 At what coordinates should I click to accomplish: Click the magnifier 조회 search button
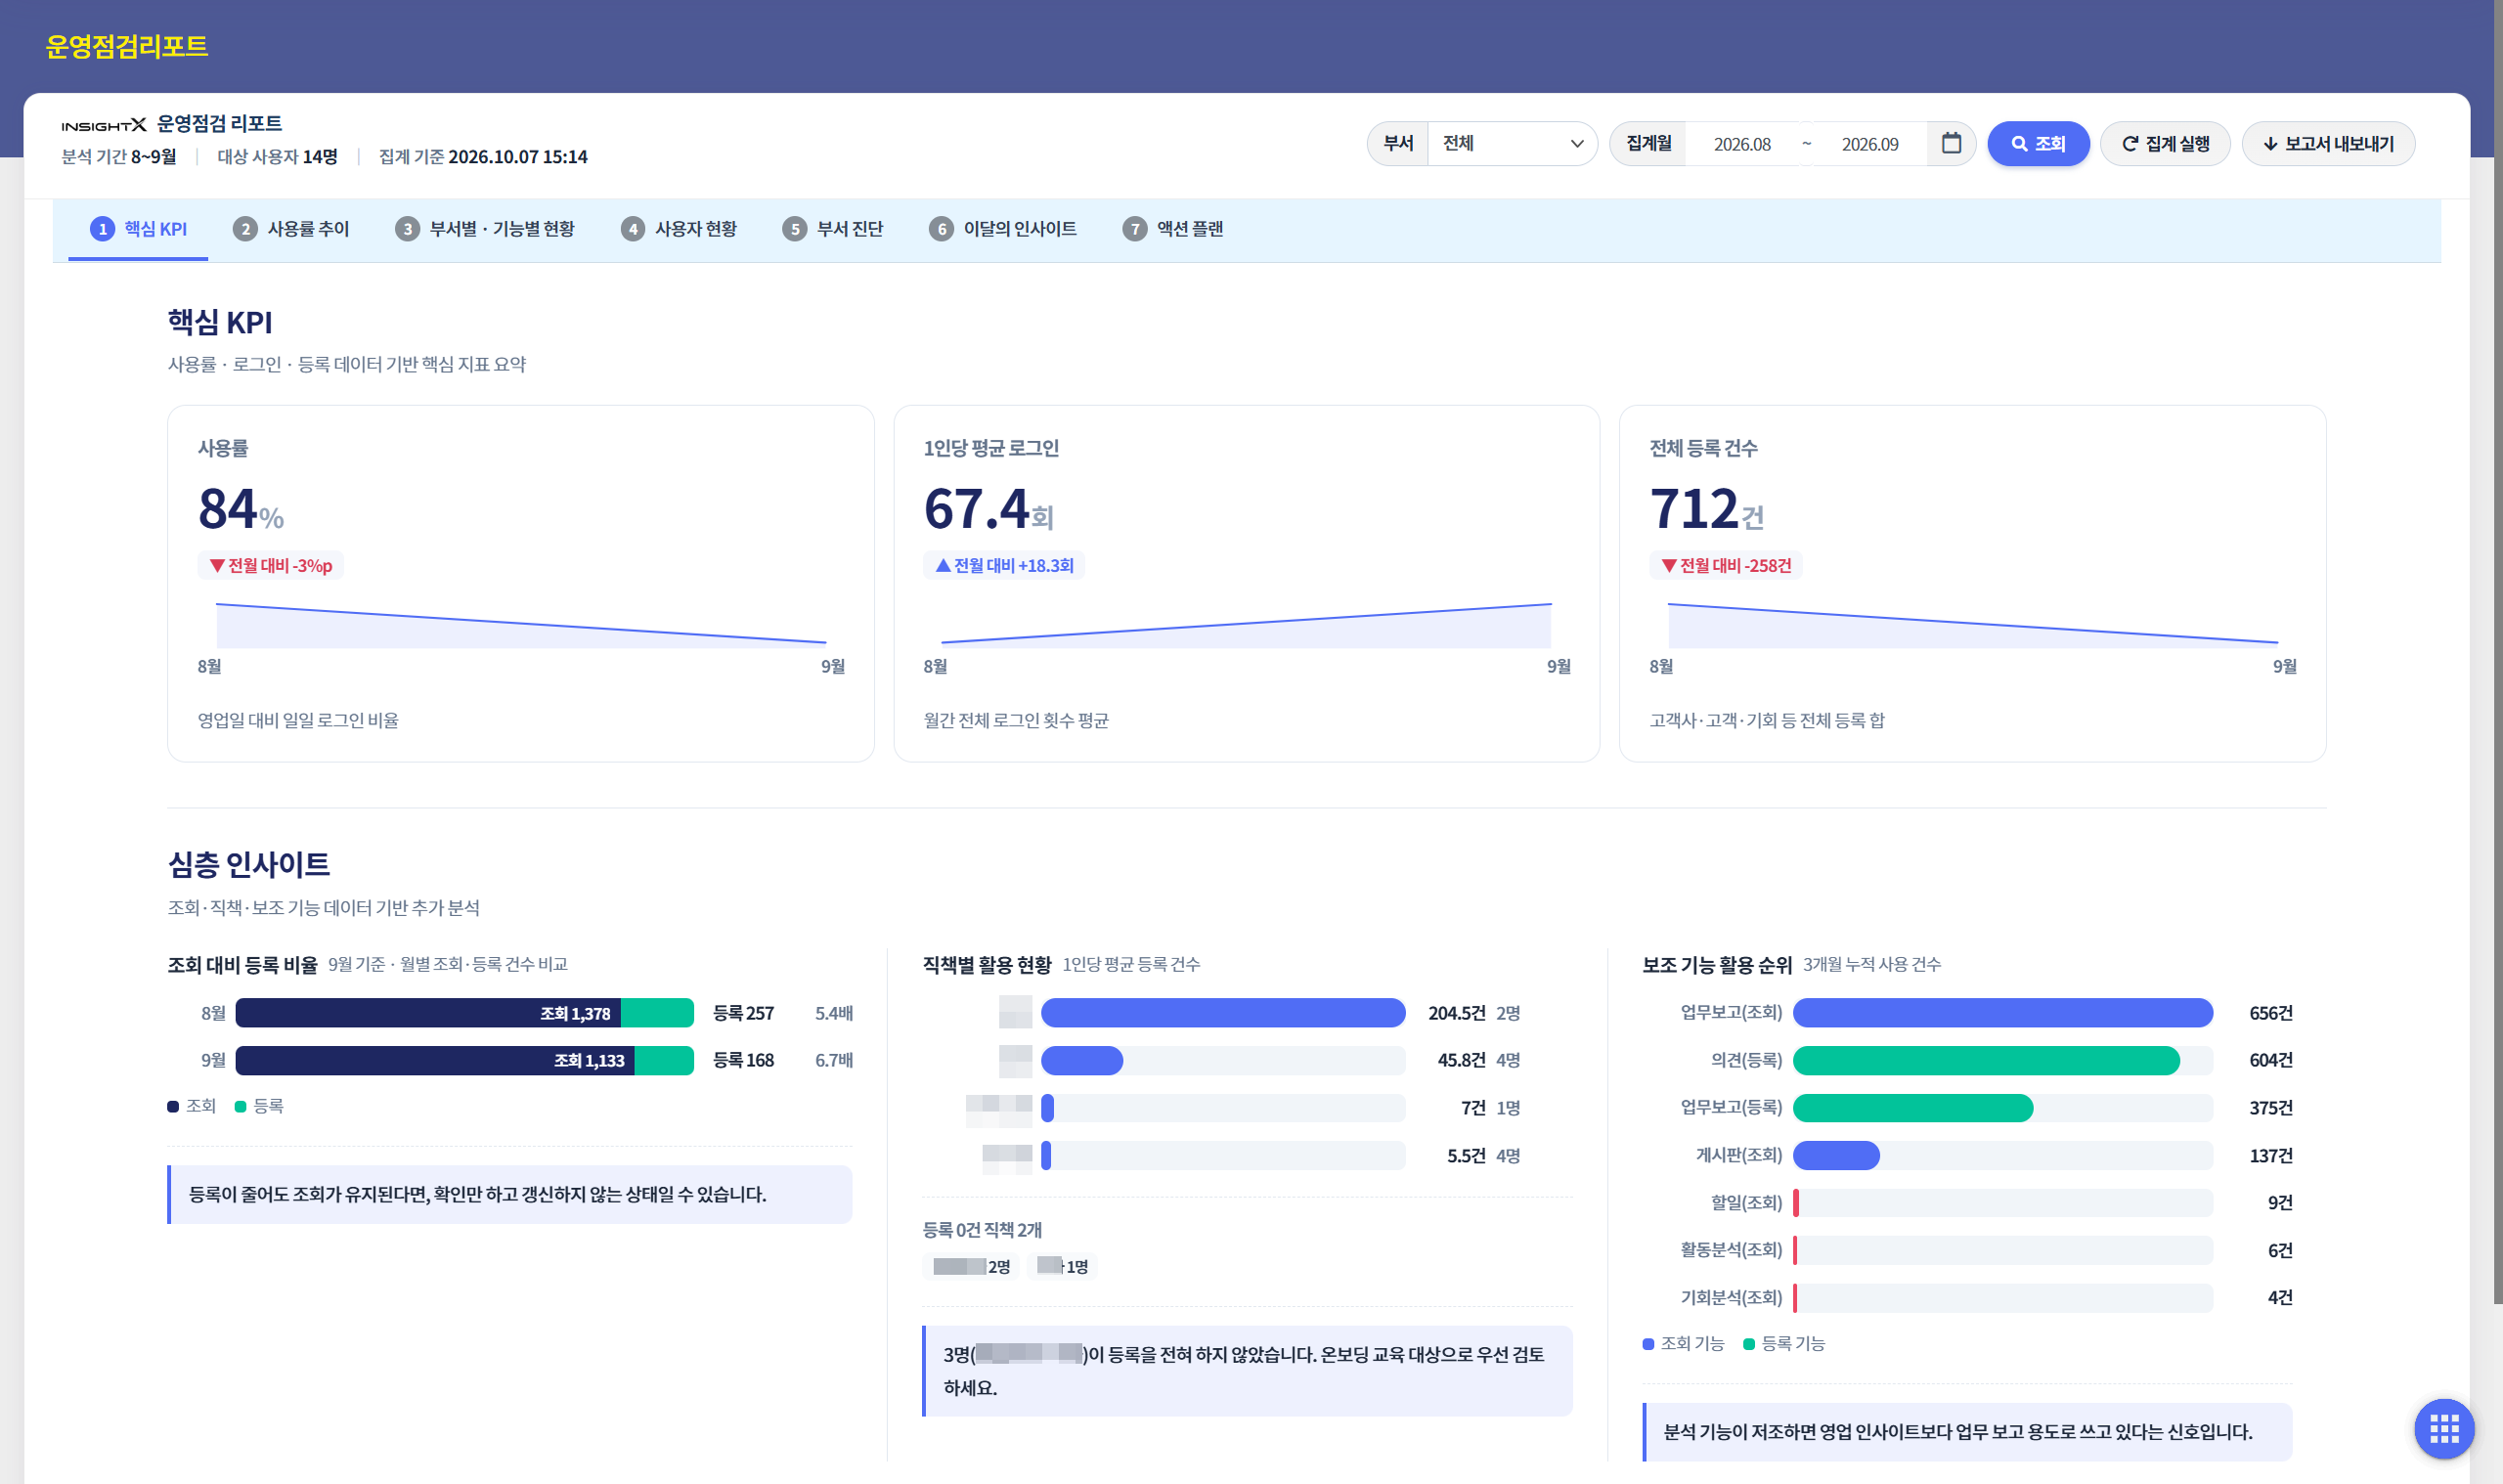point(2037,144)
